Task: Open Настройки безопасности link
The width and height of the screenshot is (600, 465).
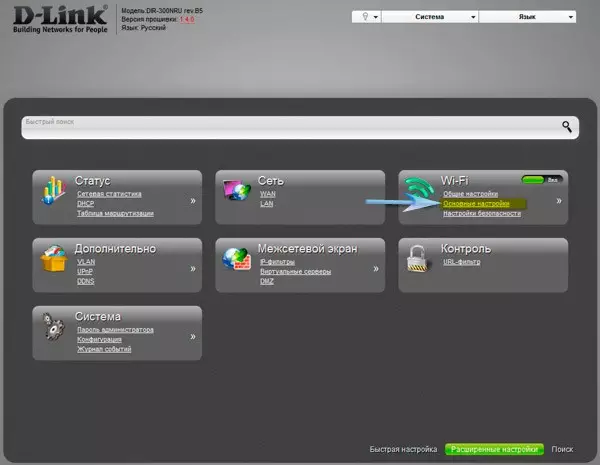Action: click(482, 213)
